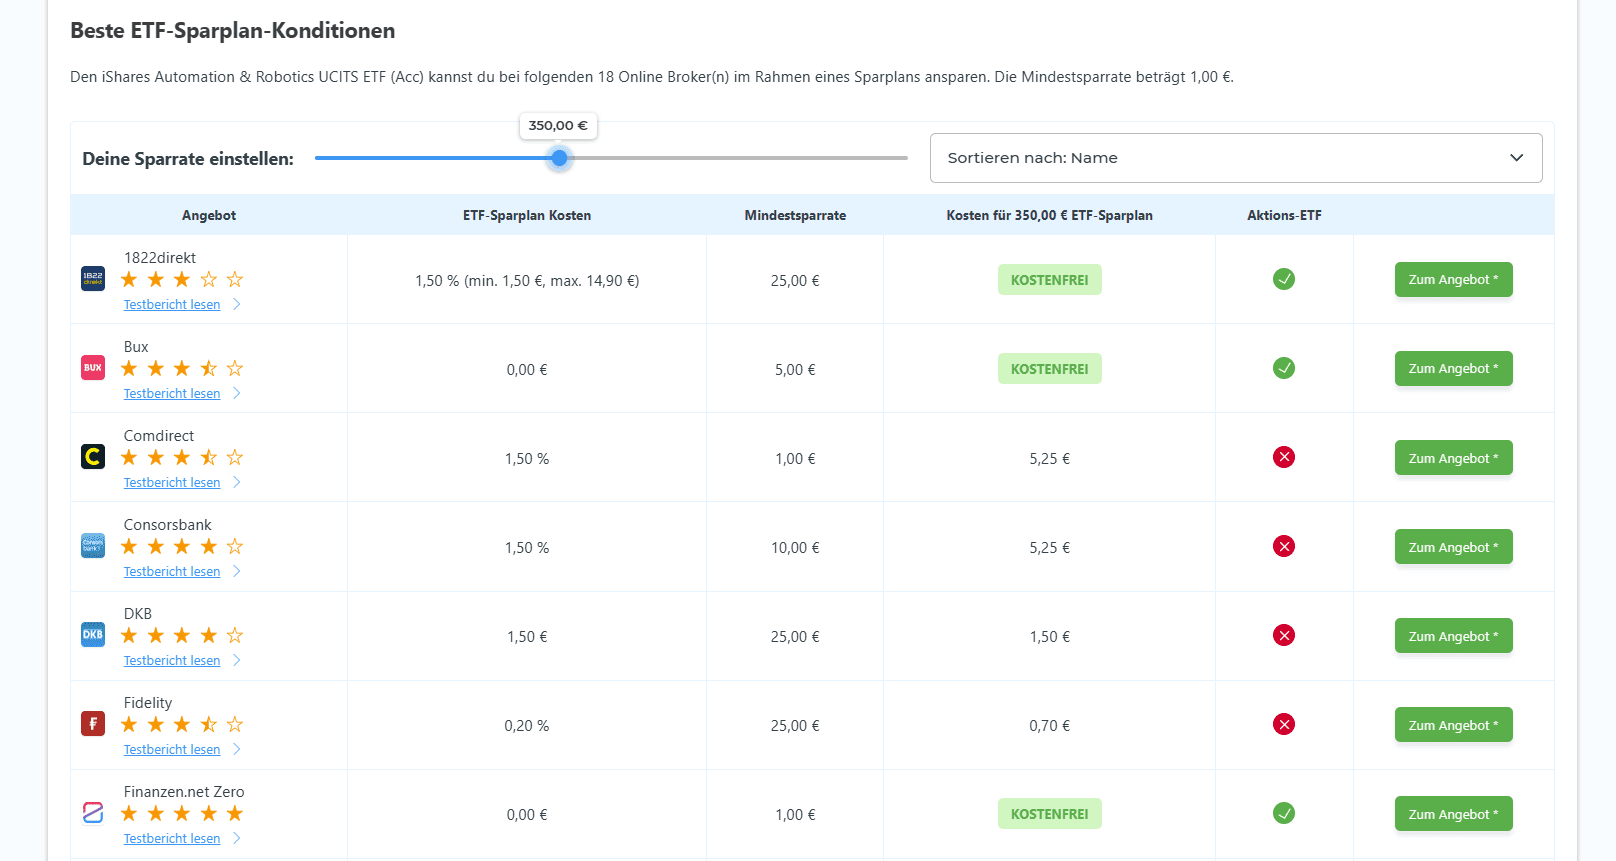Click green Aktions-ETF checkmark for Bux

point(1284,368)
